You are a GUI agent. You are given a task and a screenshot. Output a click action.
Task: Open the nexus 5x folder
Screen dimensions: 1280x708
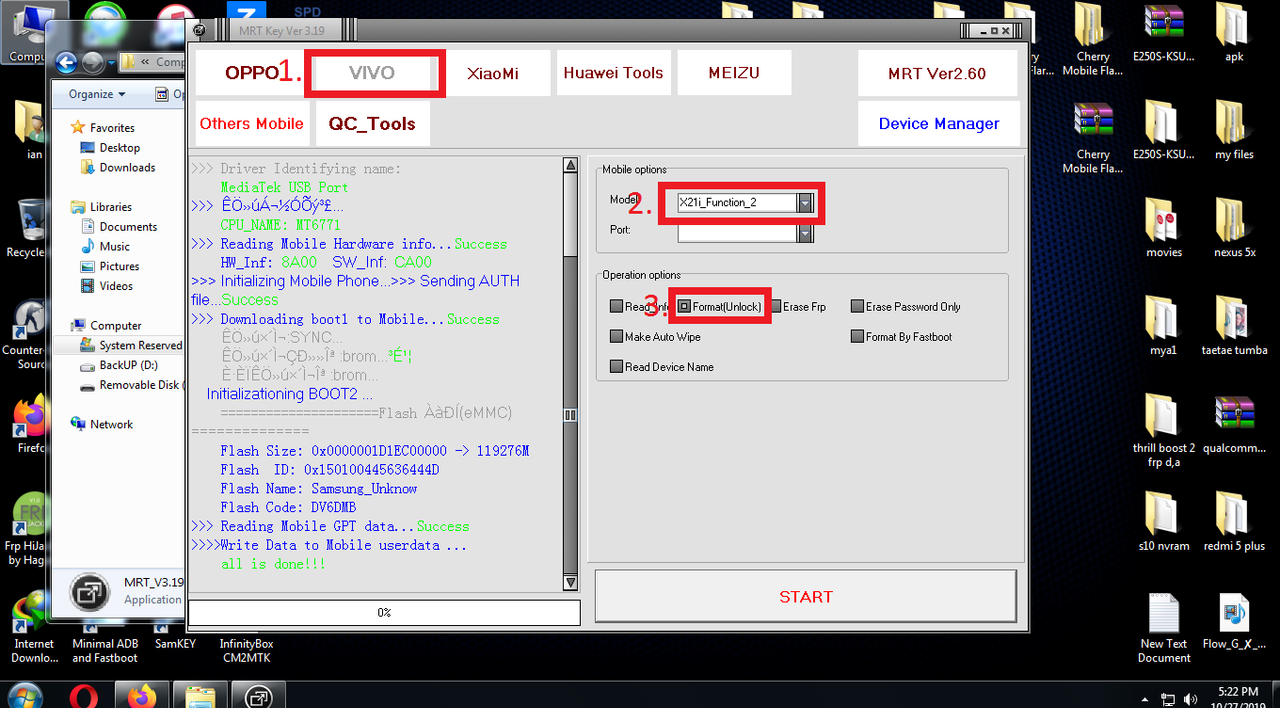[x=1234, y=228]
